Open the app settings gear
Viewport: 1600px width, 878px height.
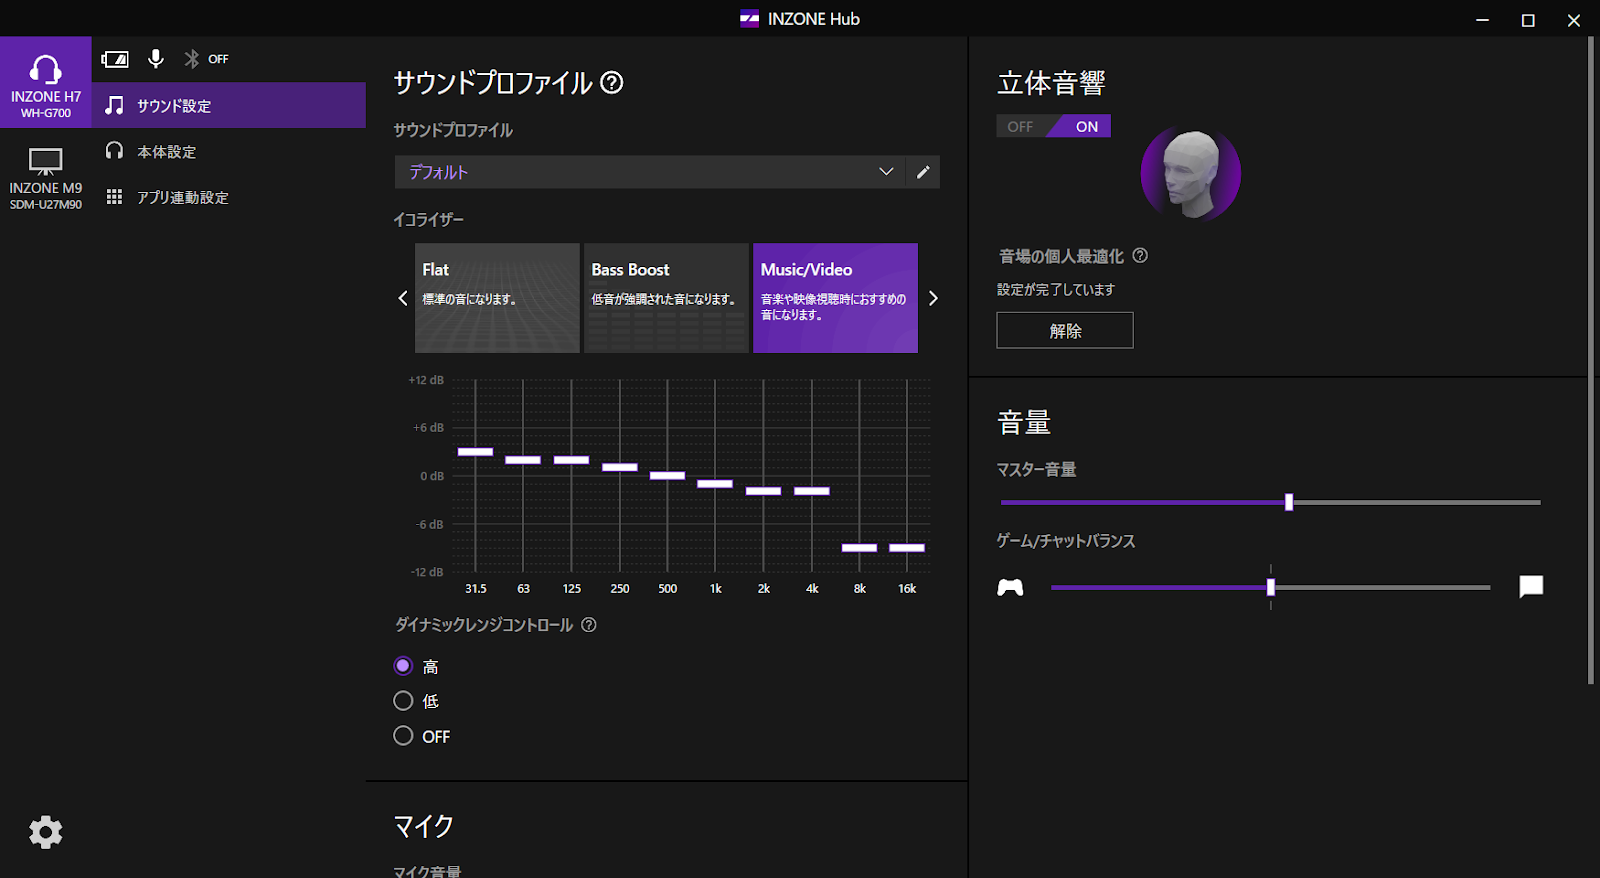[x=45, y=832]
